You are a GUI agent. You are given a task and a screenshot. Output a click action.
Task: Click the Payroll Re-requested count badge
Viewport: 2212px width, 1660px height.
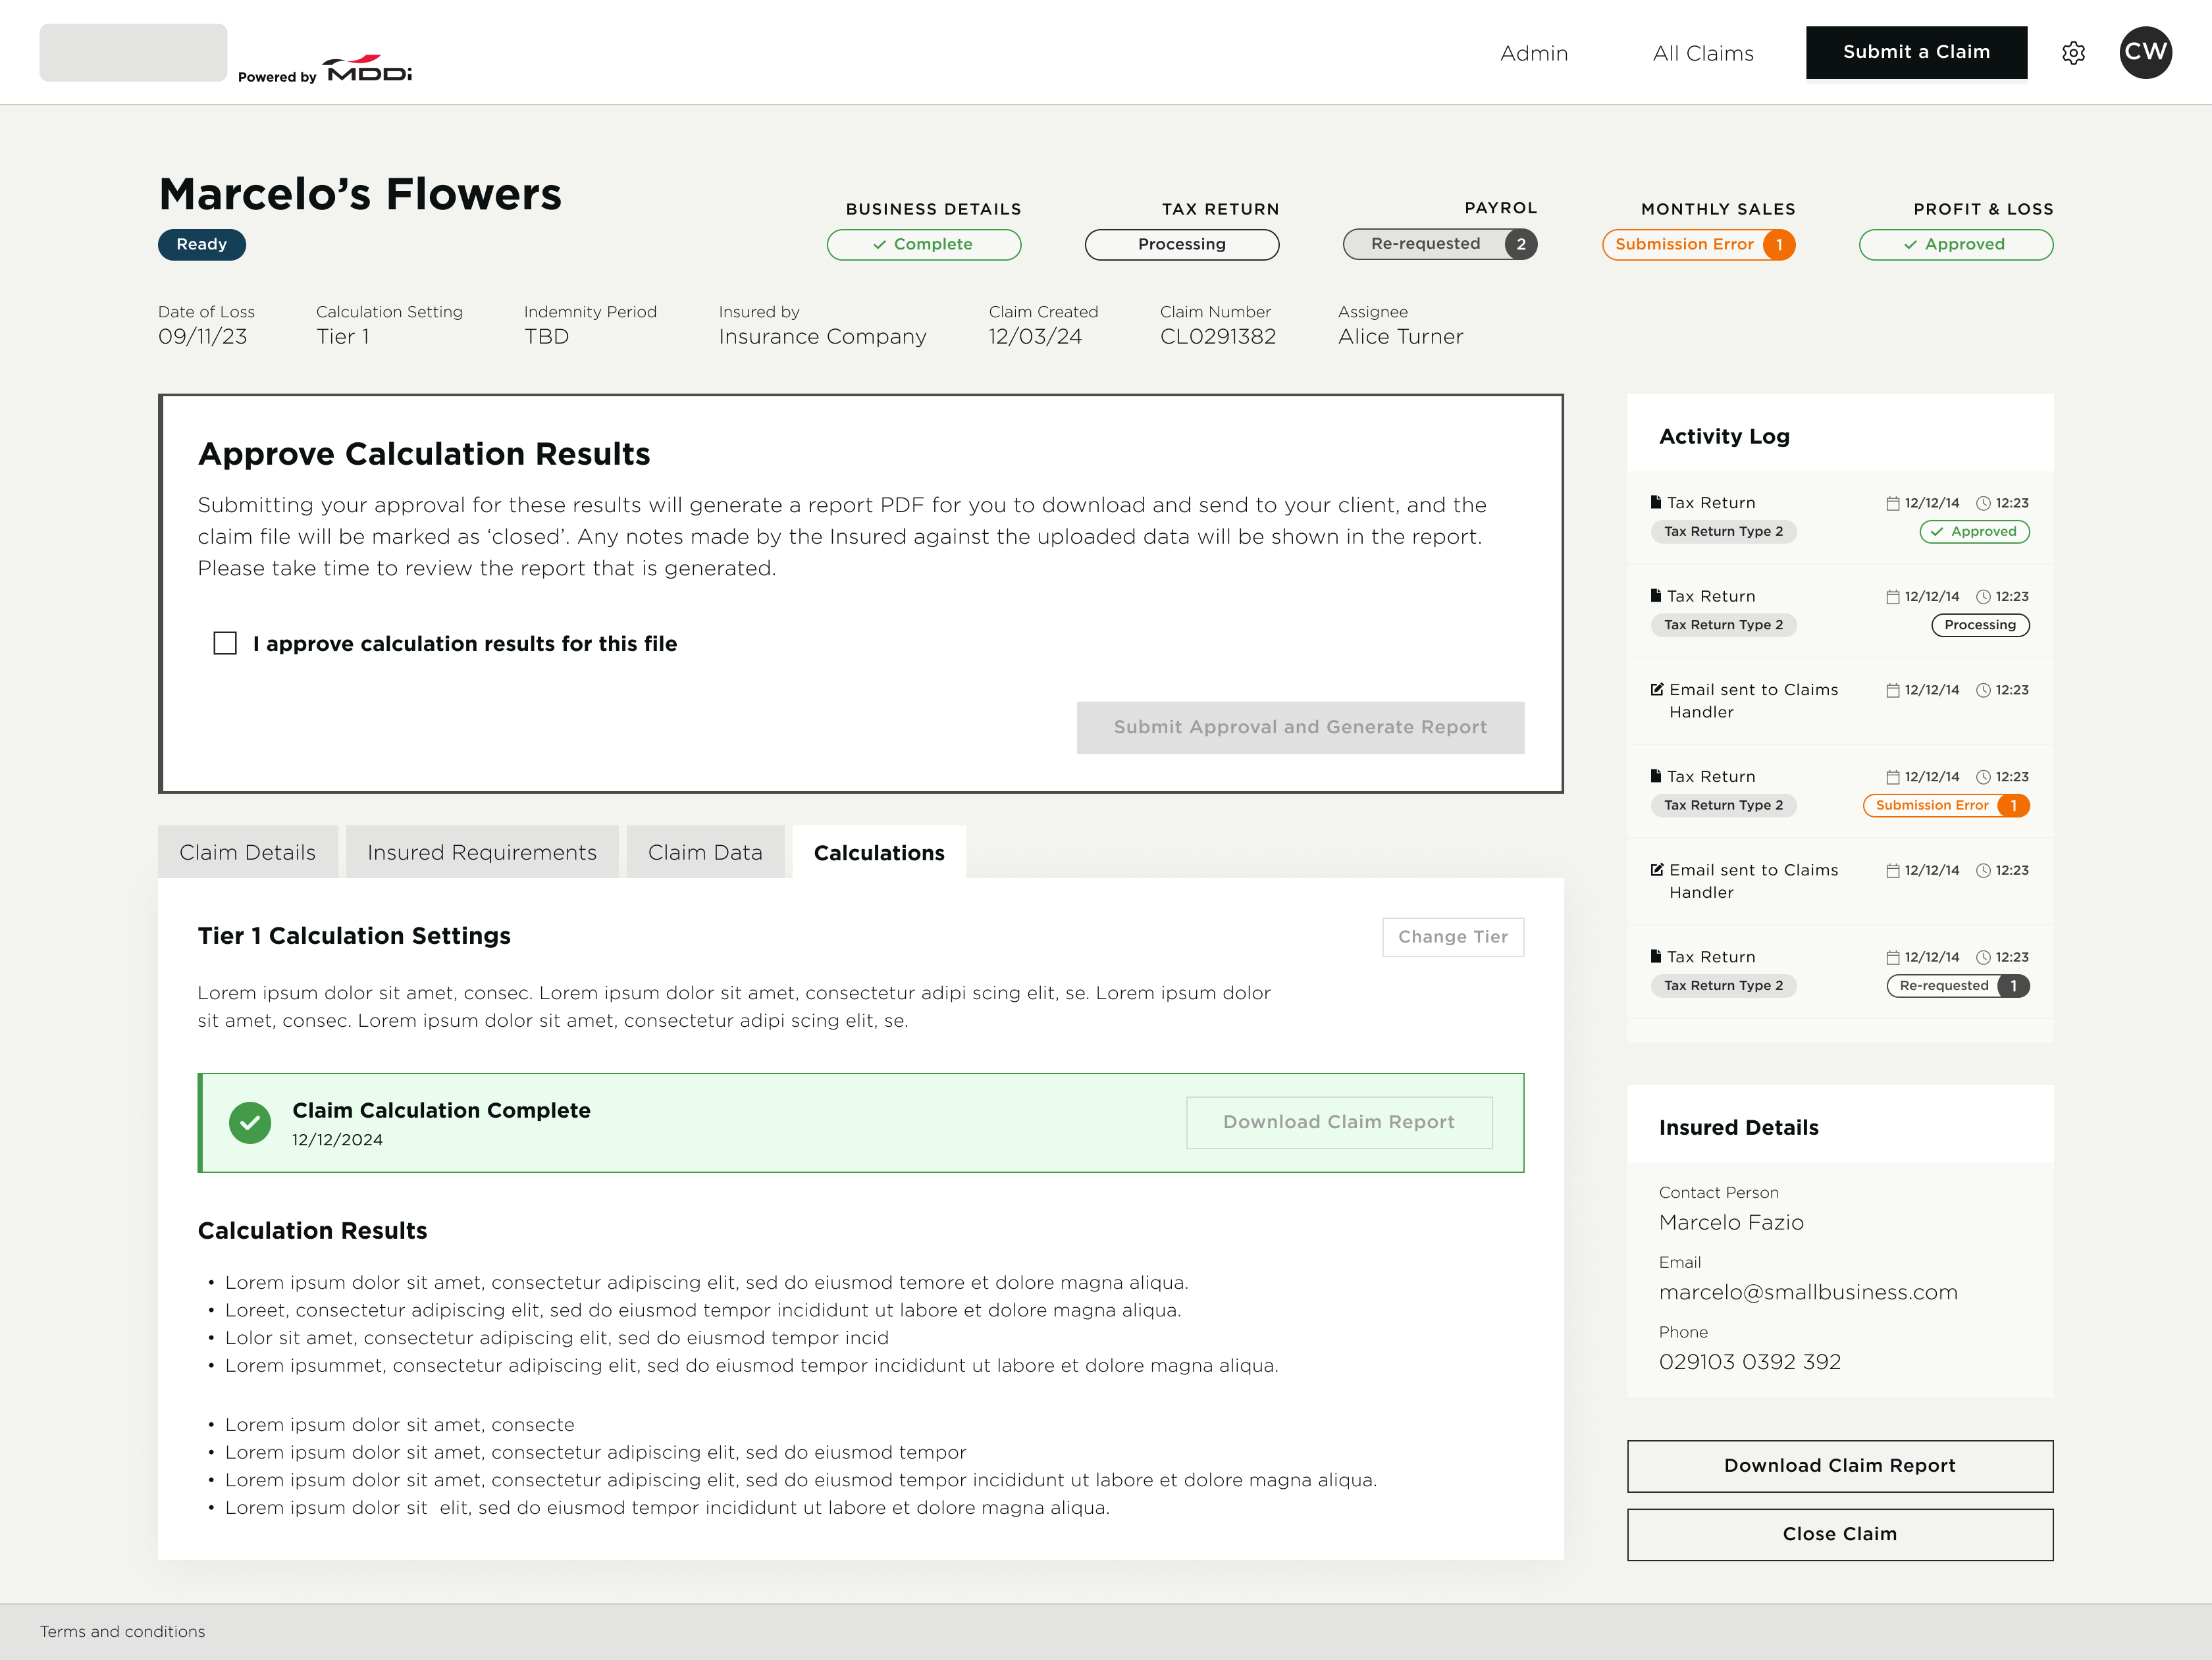tap(1521, 244)
